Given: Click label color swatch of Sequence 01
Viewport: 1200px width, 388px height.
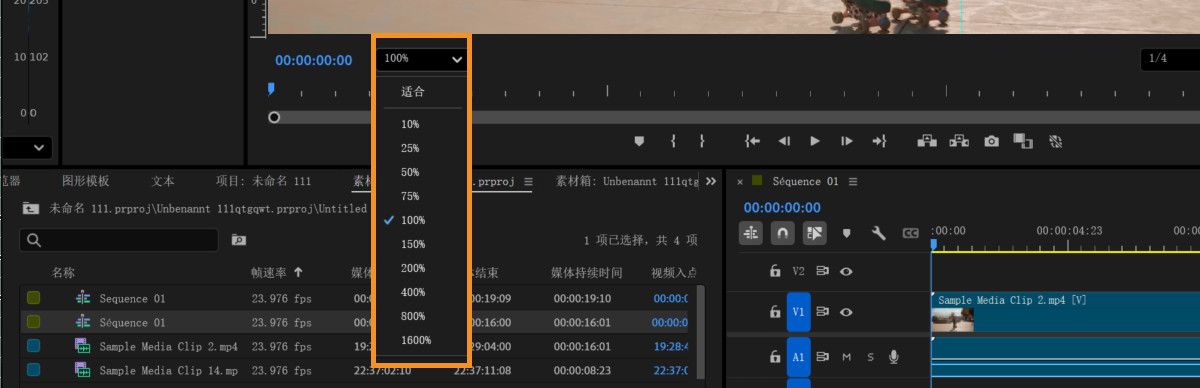Looking at the screenshot, I should (33, 298).
